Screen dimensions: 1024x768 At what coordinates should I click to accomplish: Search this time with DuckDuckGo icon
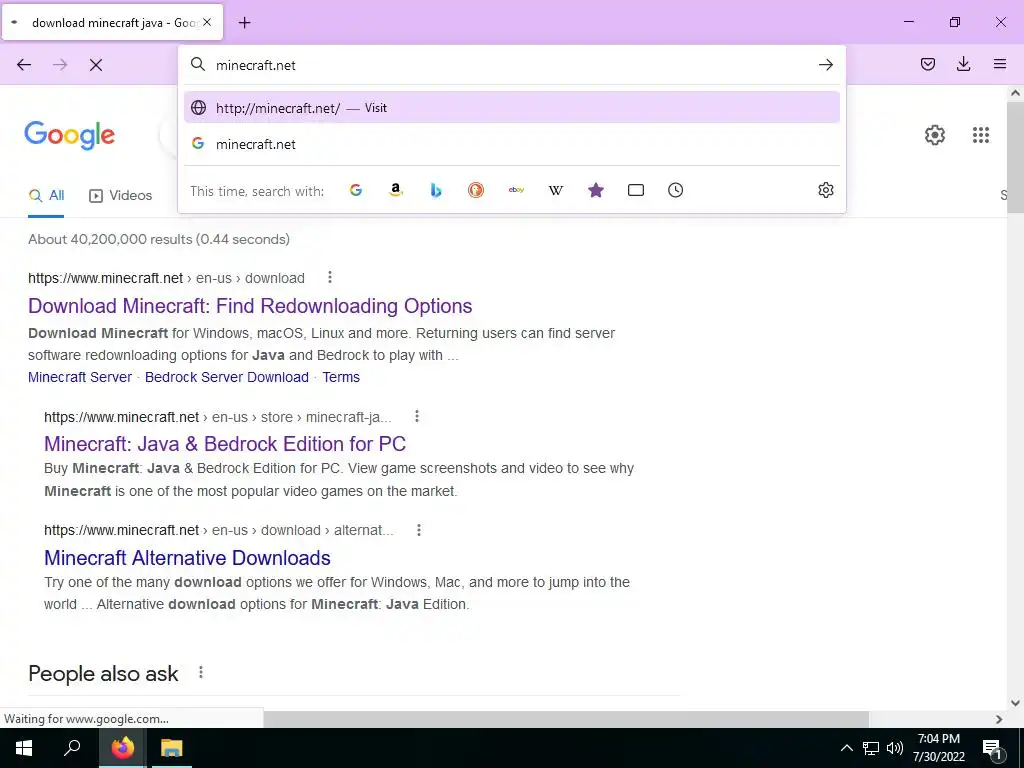[475, 190]
